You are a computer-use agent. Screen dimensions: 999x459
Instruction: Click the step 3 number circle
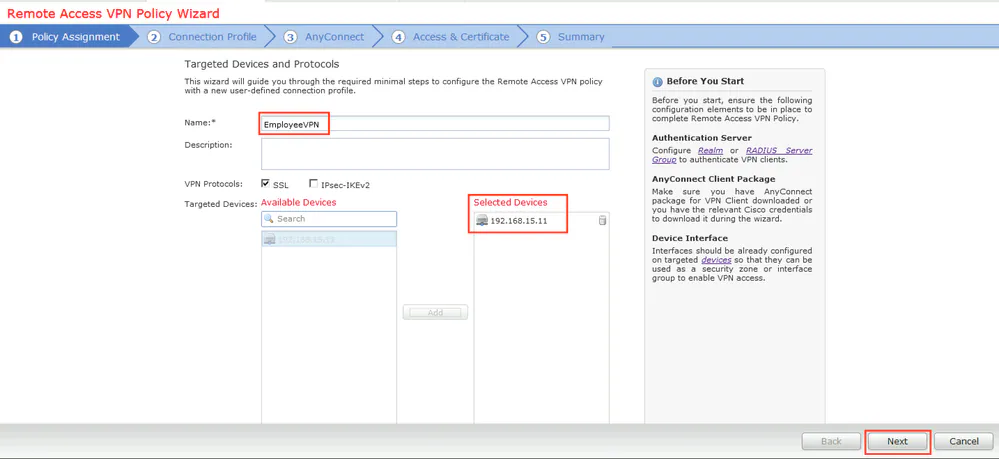click(x=290, y=37)
